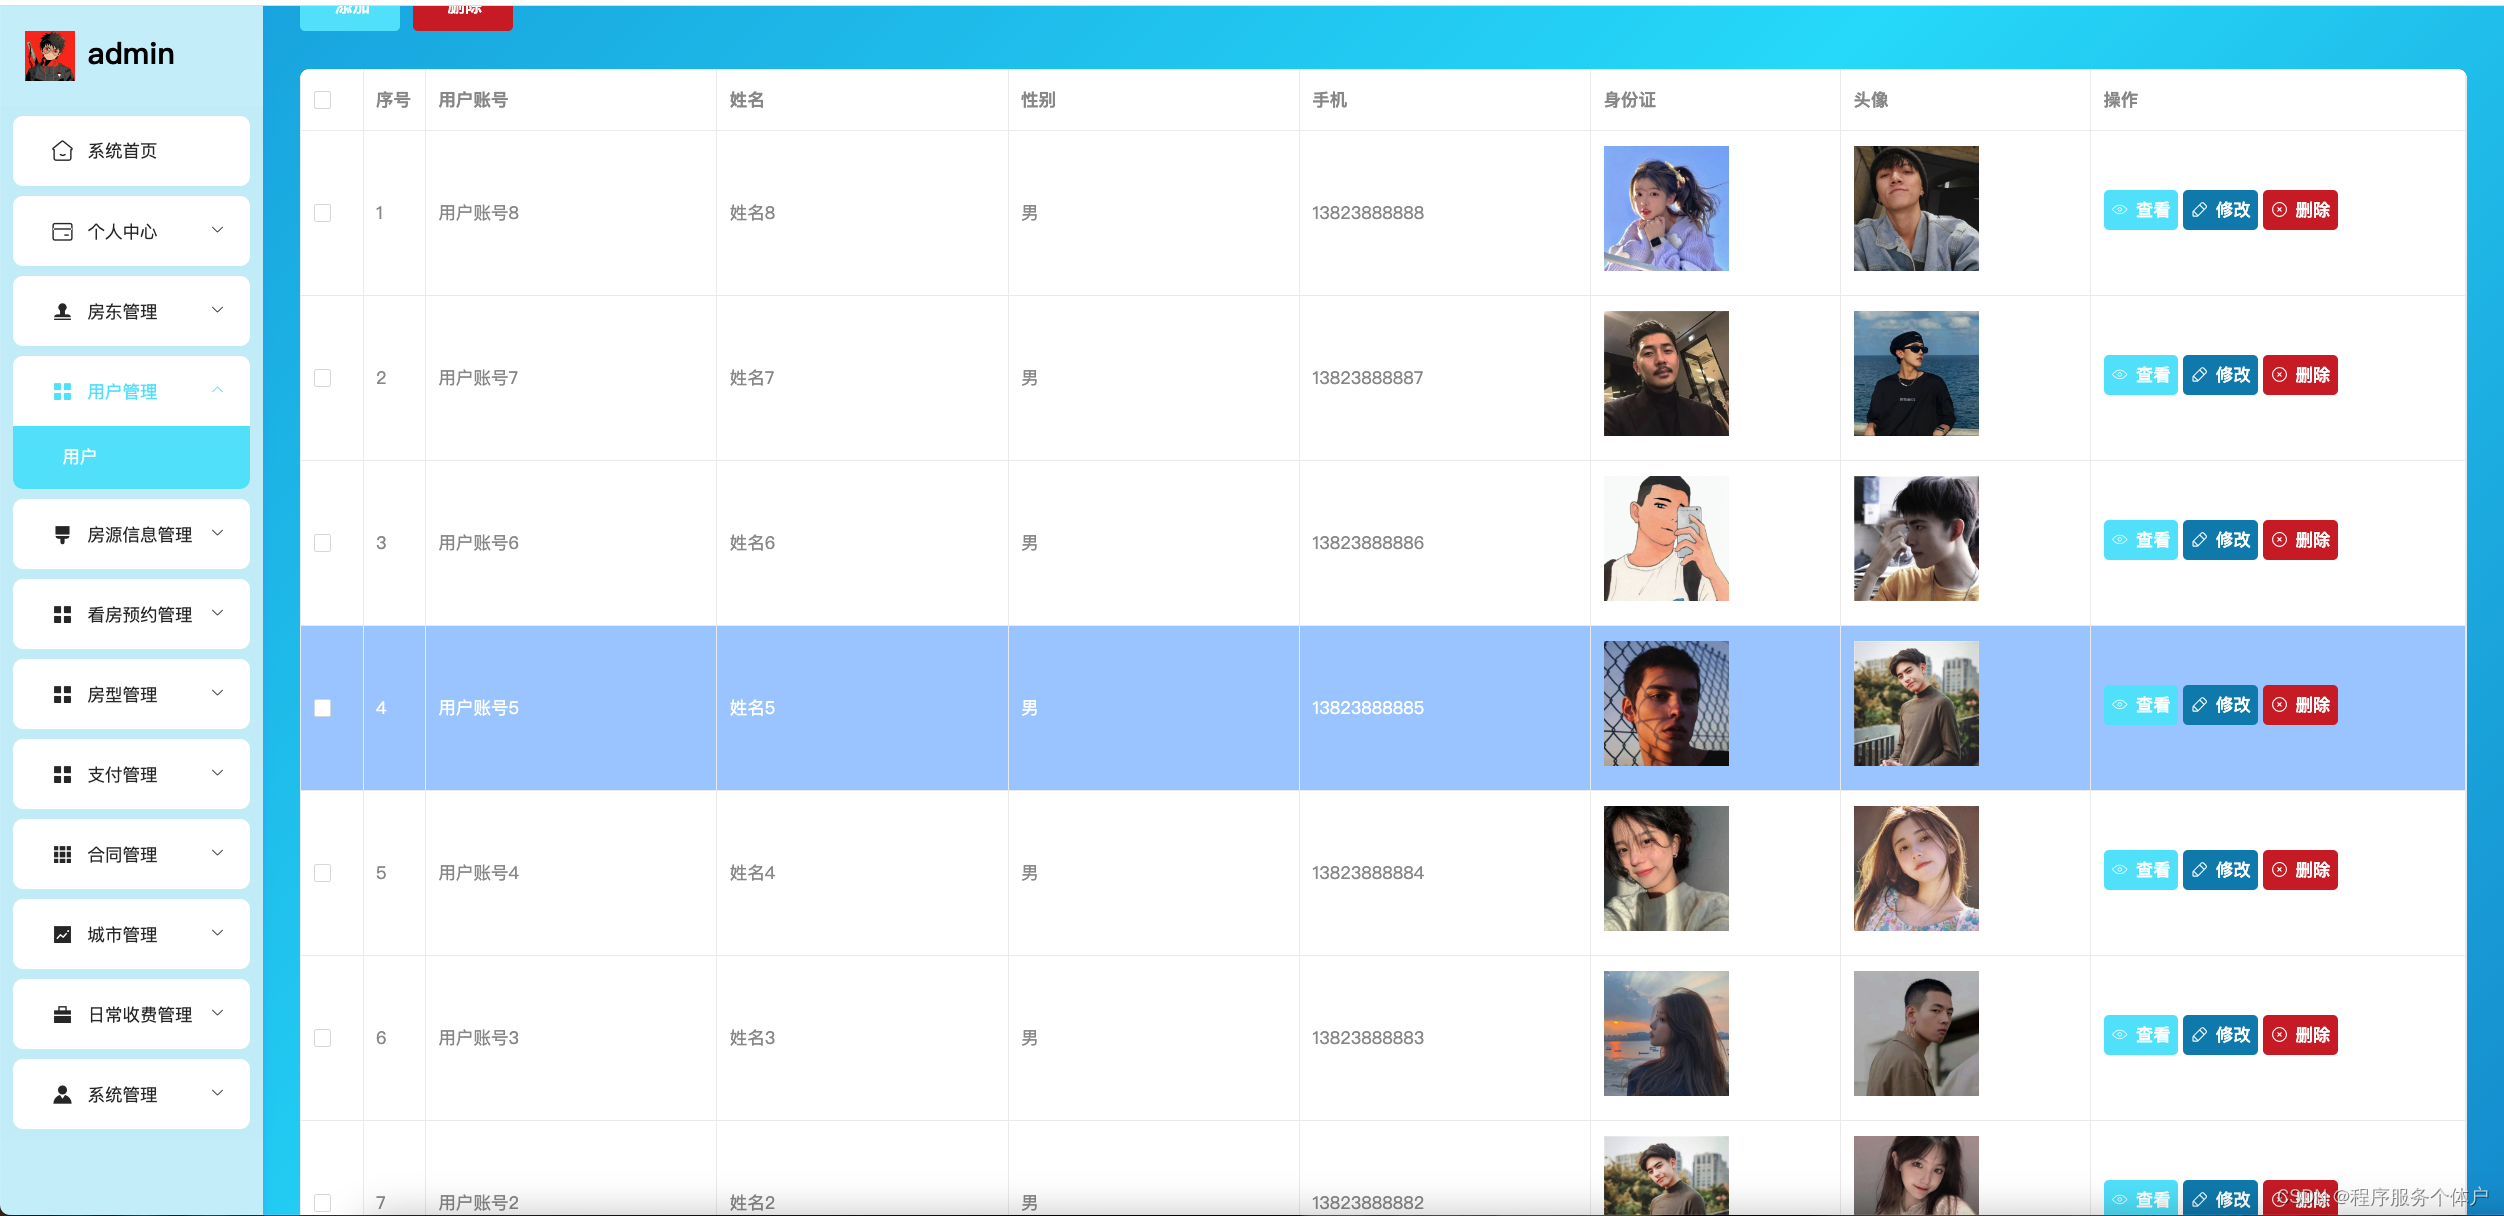The width and height of the screenshot is (2504, 1216).
Task: Click the chart icon beside 城市管理
Action: pyautogui.click(x=62, y=934)
